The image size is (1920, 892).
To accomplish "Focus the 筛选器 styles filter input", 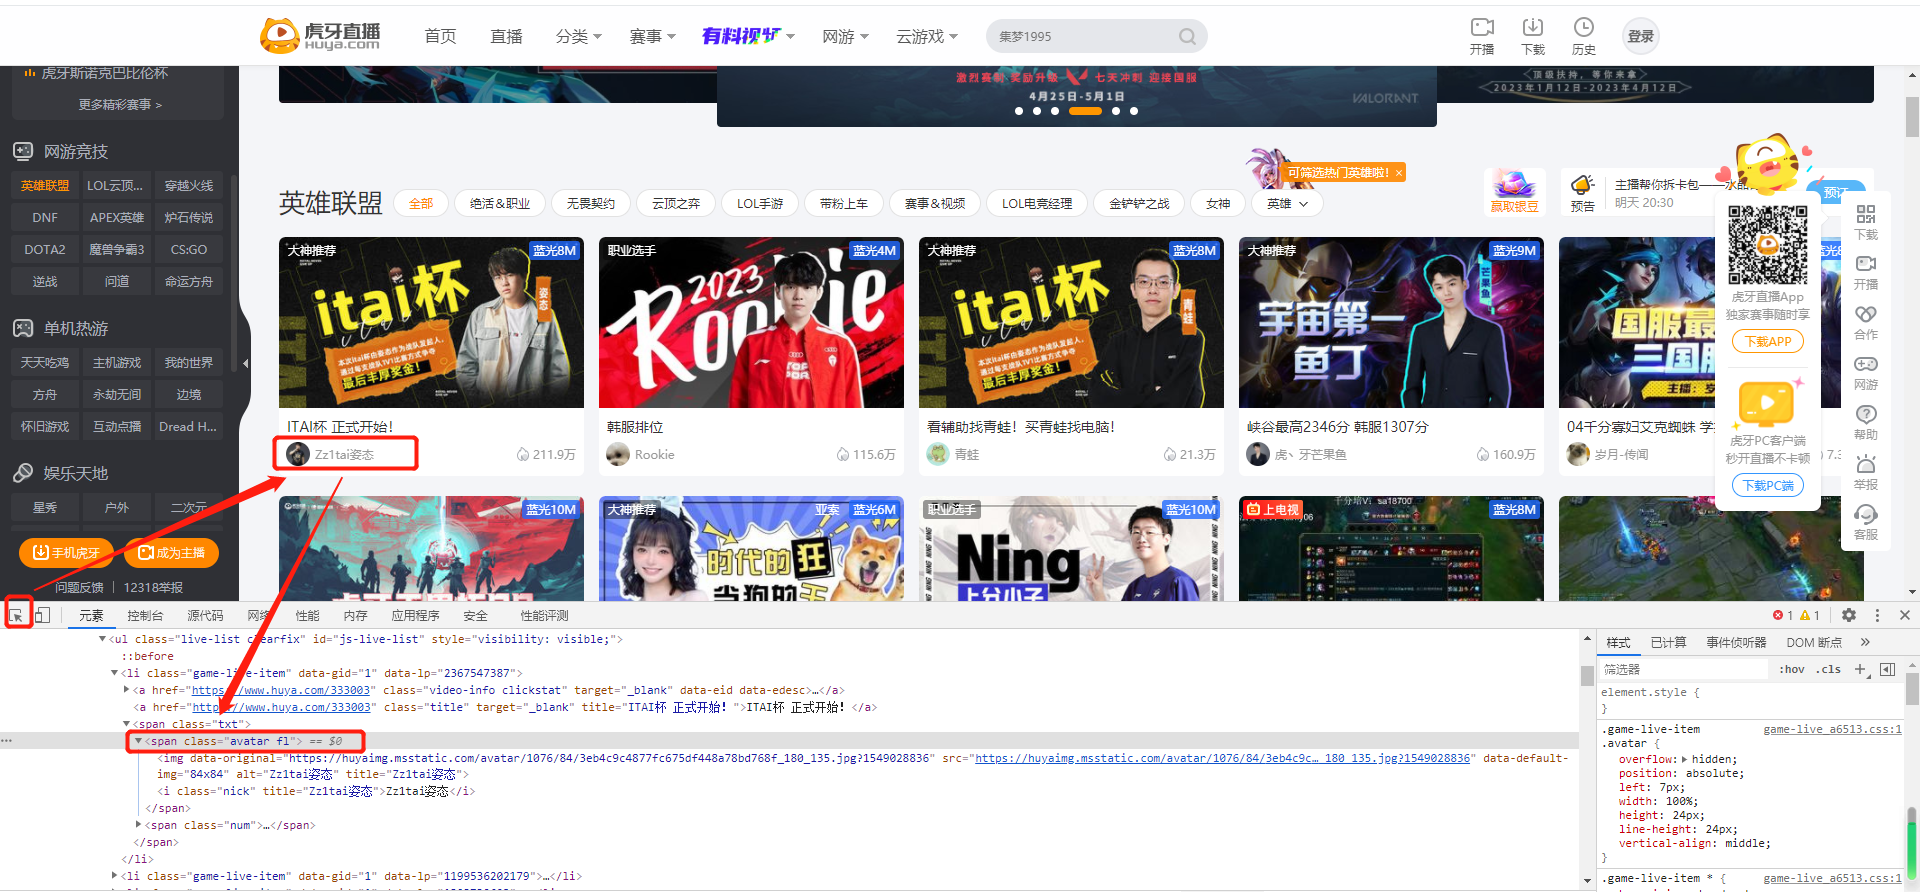I will point(1685,669).
